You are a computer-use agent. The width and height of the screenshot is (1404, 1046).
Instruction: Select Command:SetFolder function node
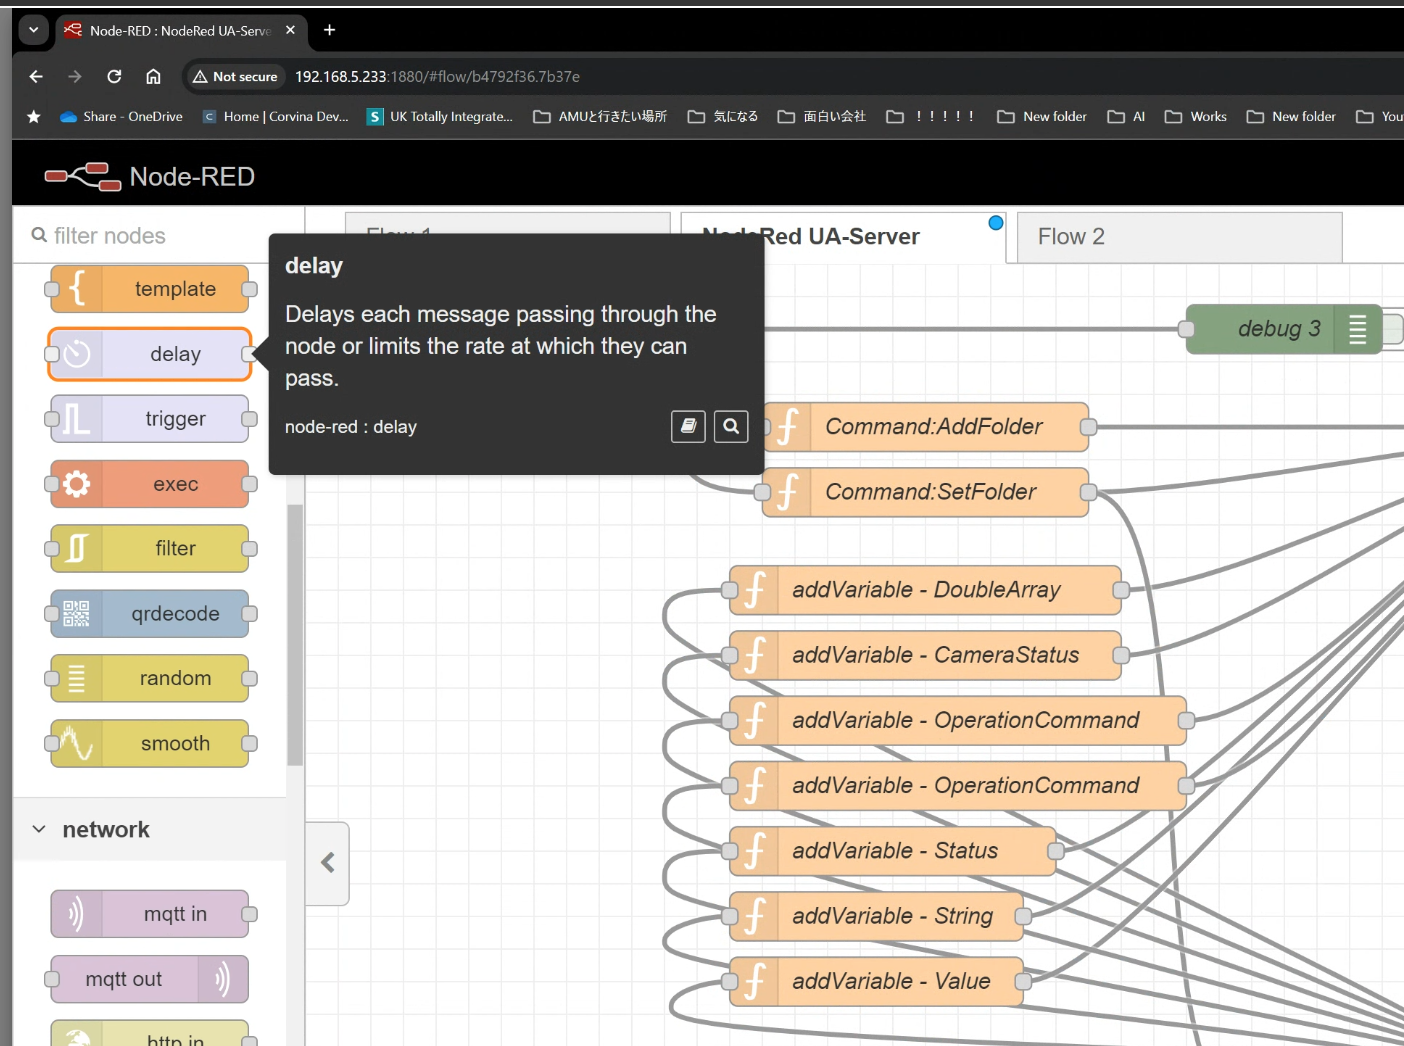(926, 492)
